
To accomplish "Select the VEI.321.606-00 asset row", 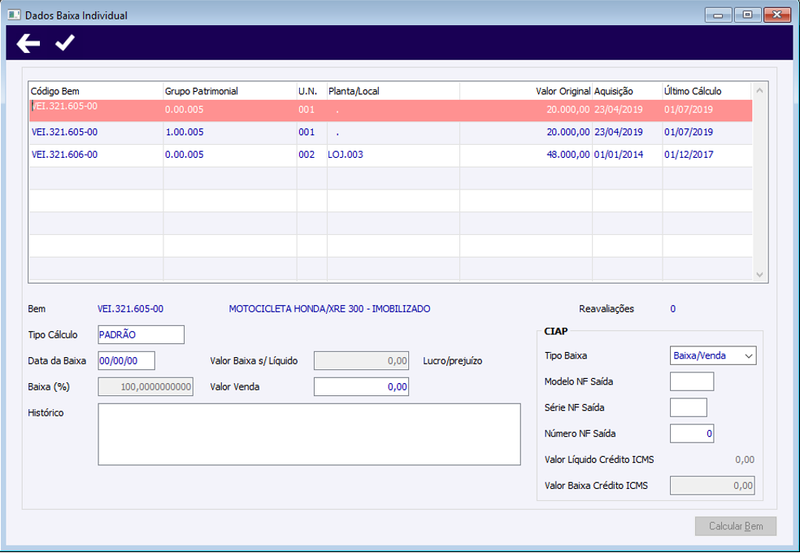I will tap(391, 155).
